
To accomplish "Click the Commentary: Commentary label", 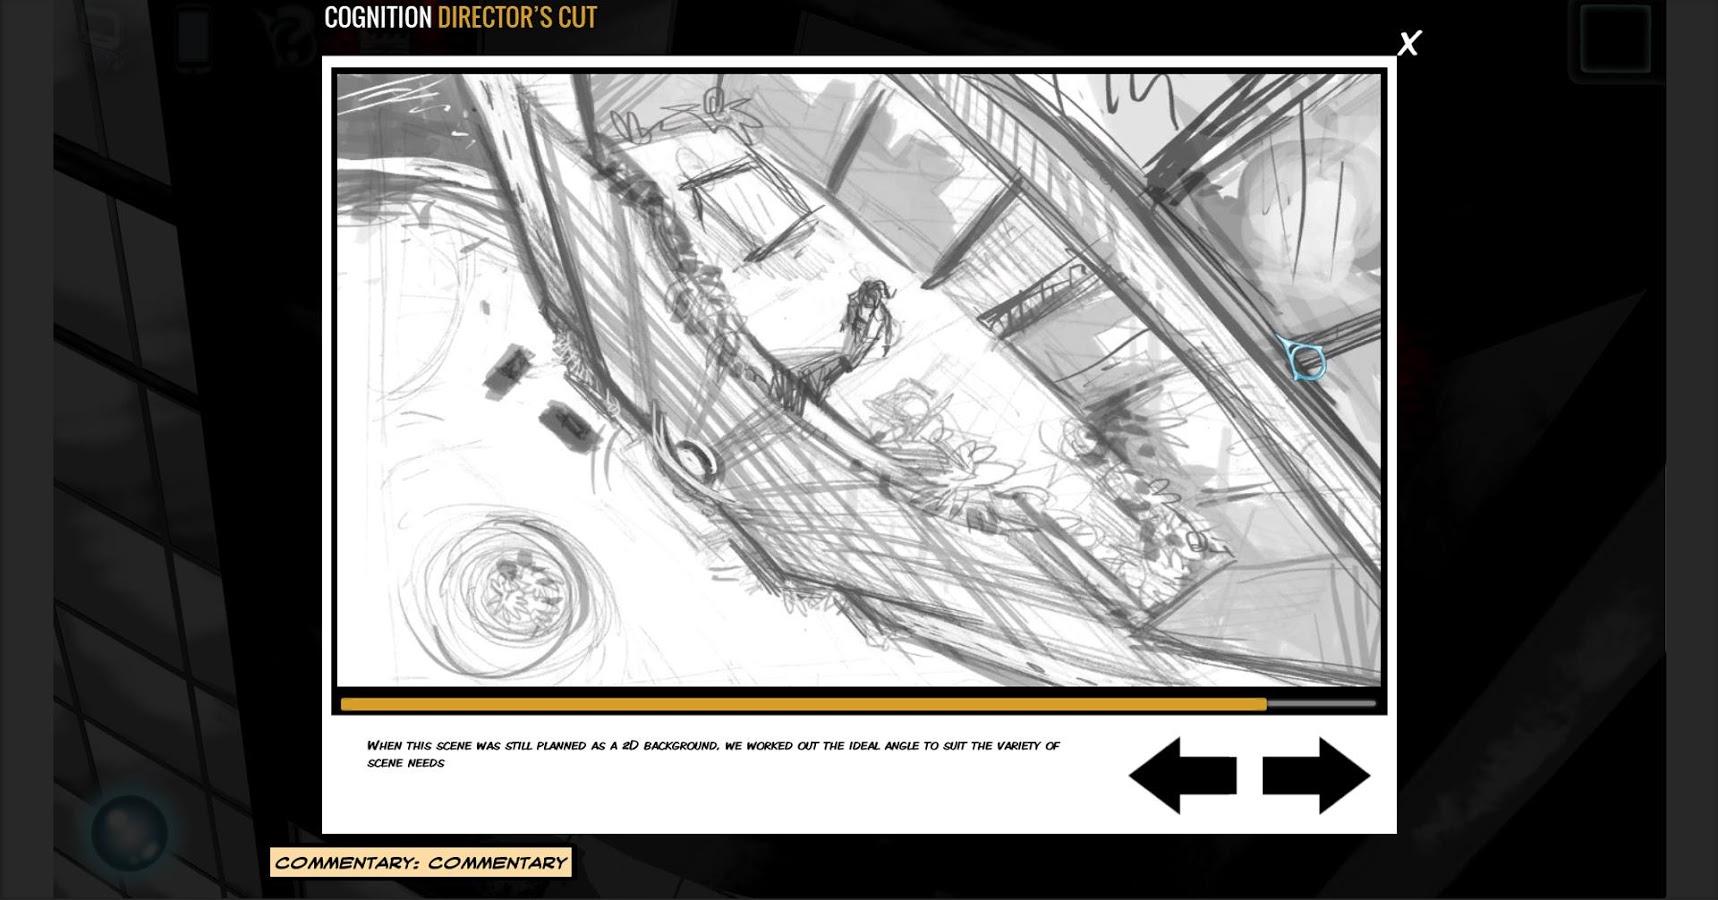I will [x=420, y=862].
